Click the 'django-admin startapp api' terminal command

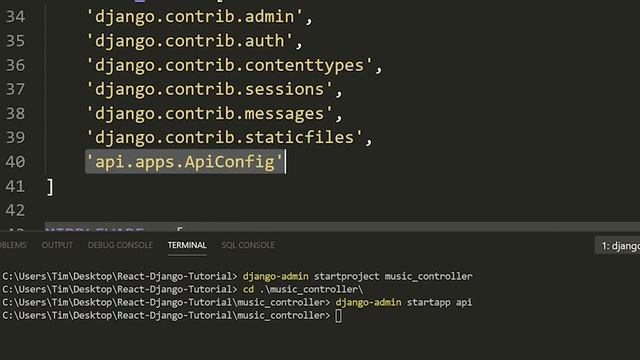[404, 302]
